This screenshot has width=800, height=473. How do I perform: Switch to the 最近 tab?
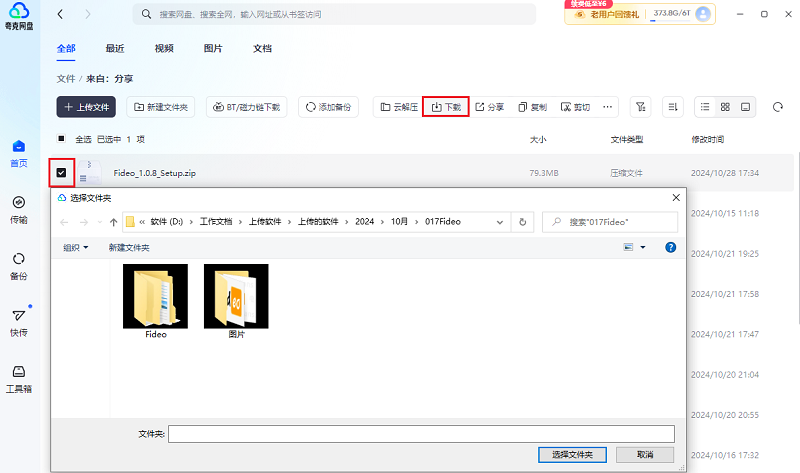115,48
